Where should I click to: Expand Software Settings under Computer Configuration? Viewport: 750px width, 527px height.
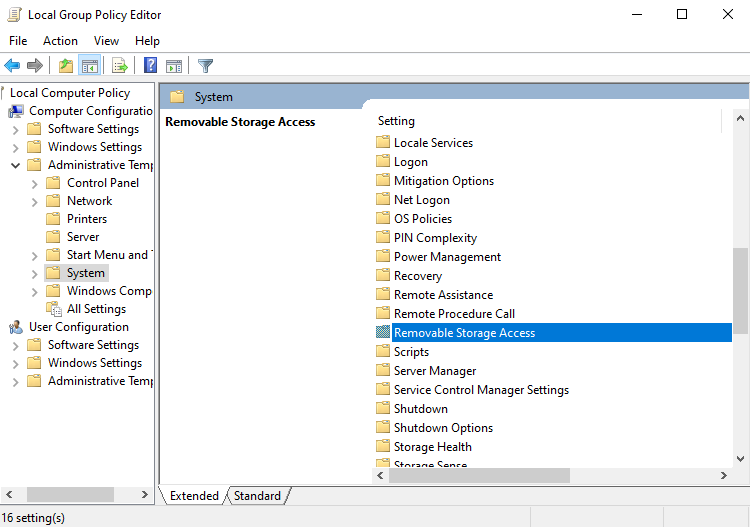[x=15, y=130]
